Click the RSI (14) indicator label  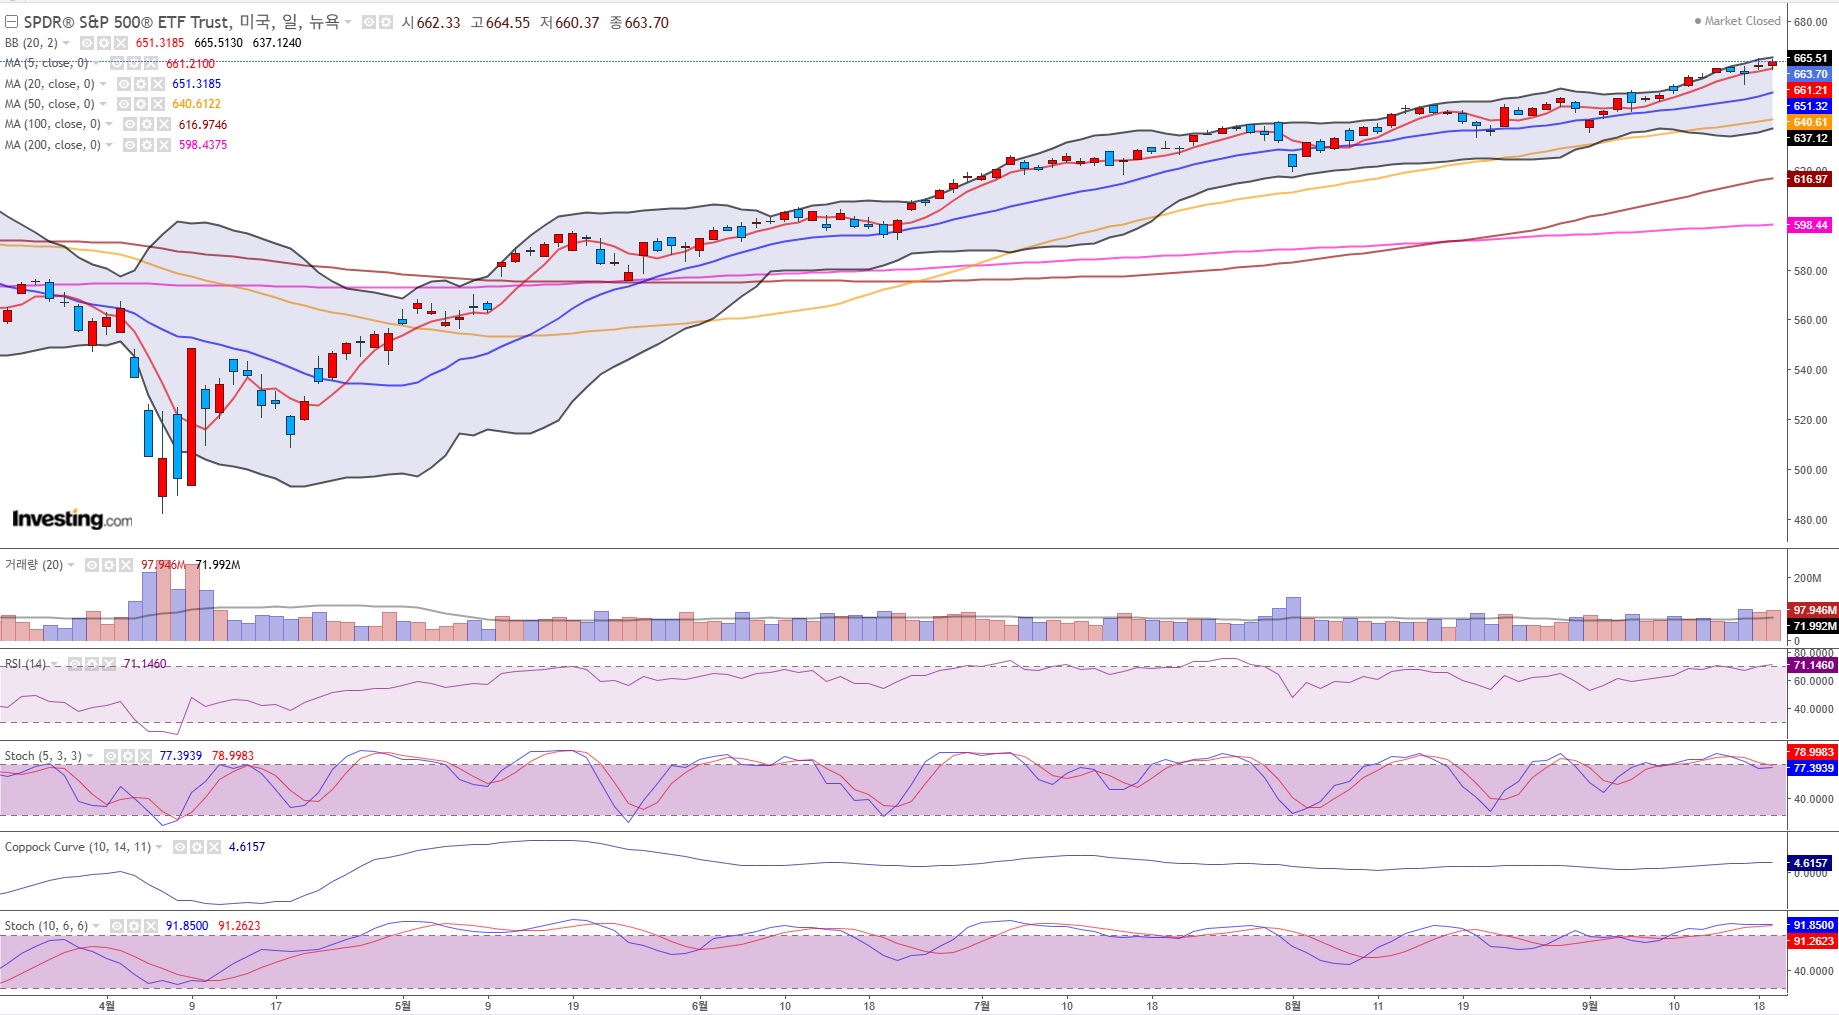click(x=25, y=664)
